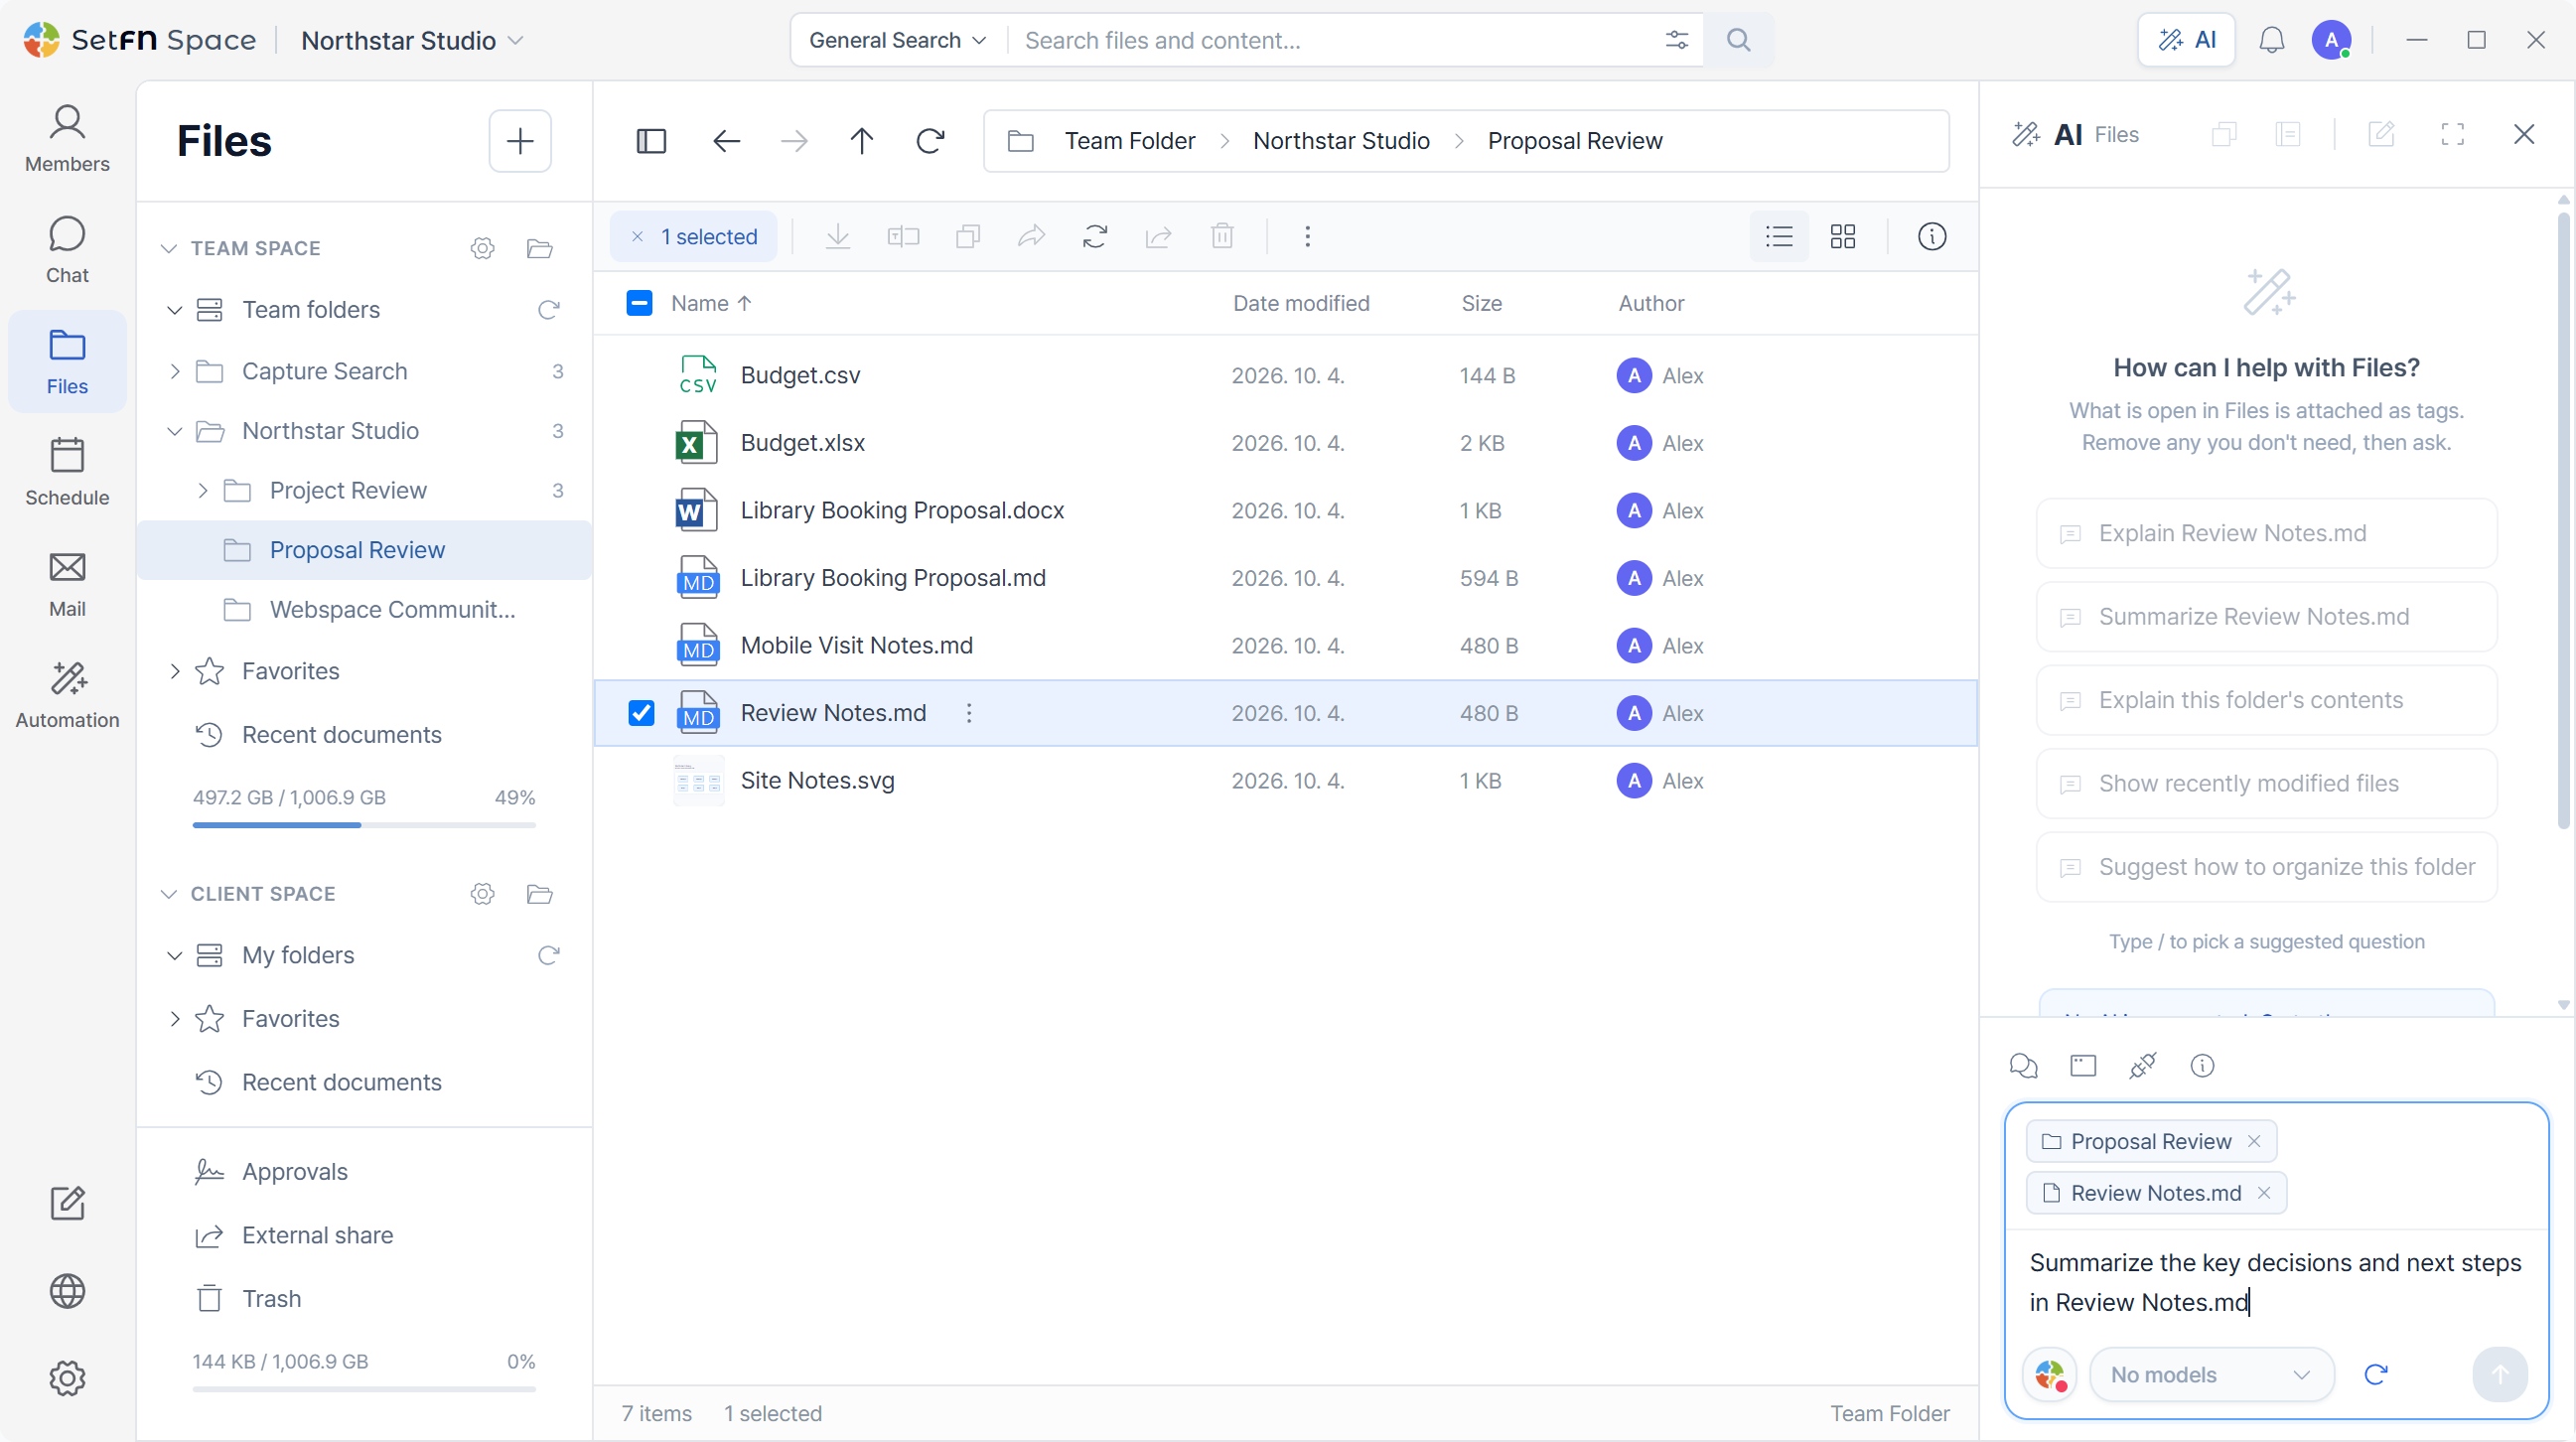The height and width of the screenshot is (1442, 2576).
Task: Expand the Project Review folder
Action: [x=203, y=490]
